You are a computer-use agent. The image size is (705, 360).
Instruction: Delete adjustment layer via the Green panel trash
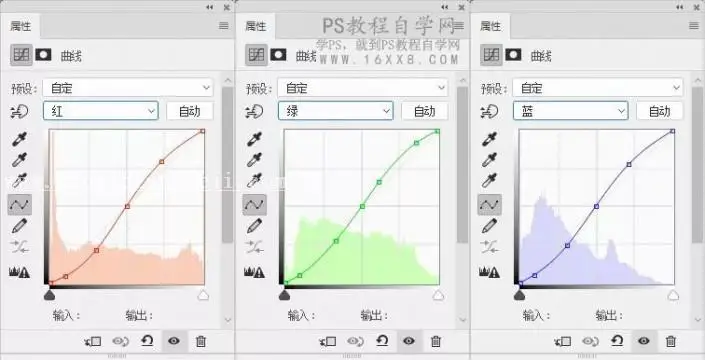point(436,342)
